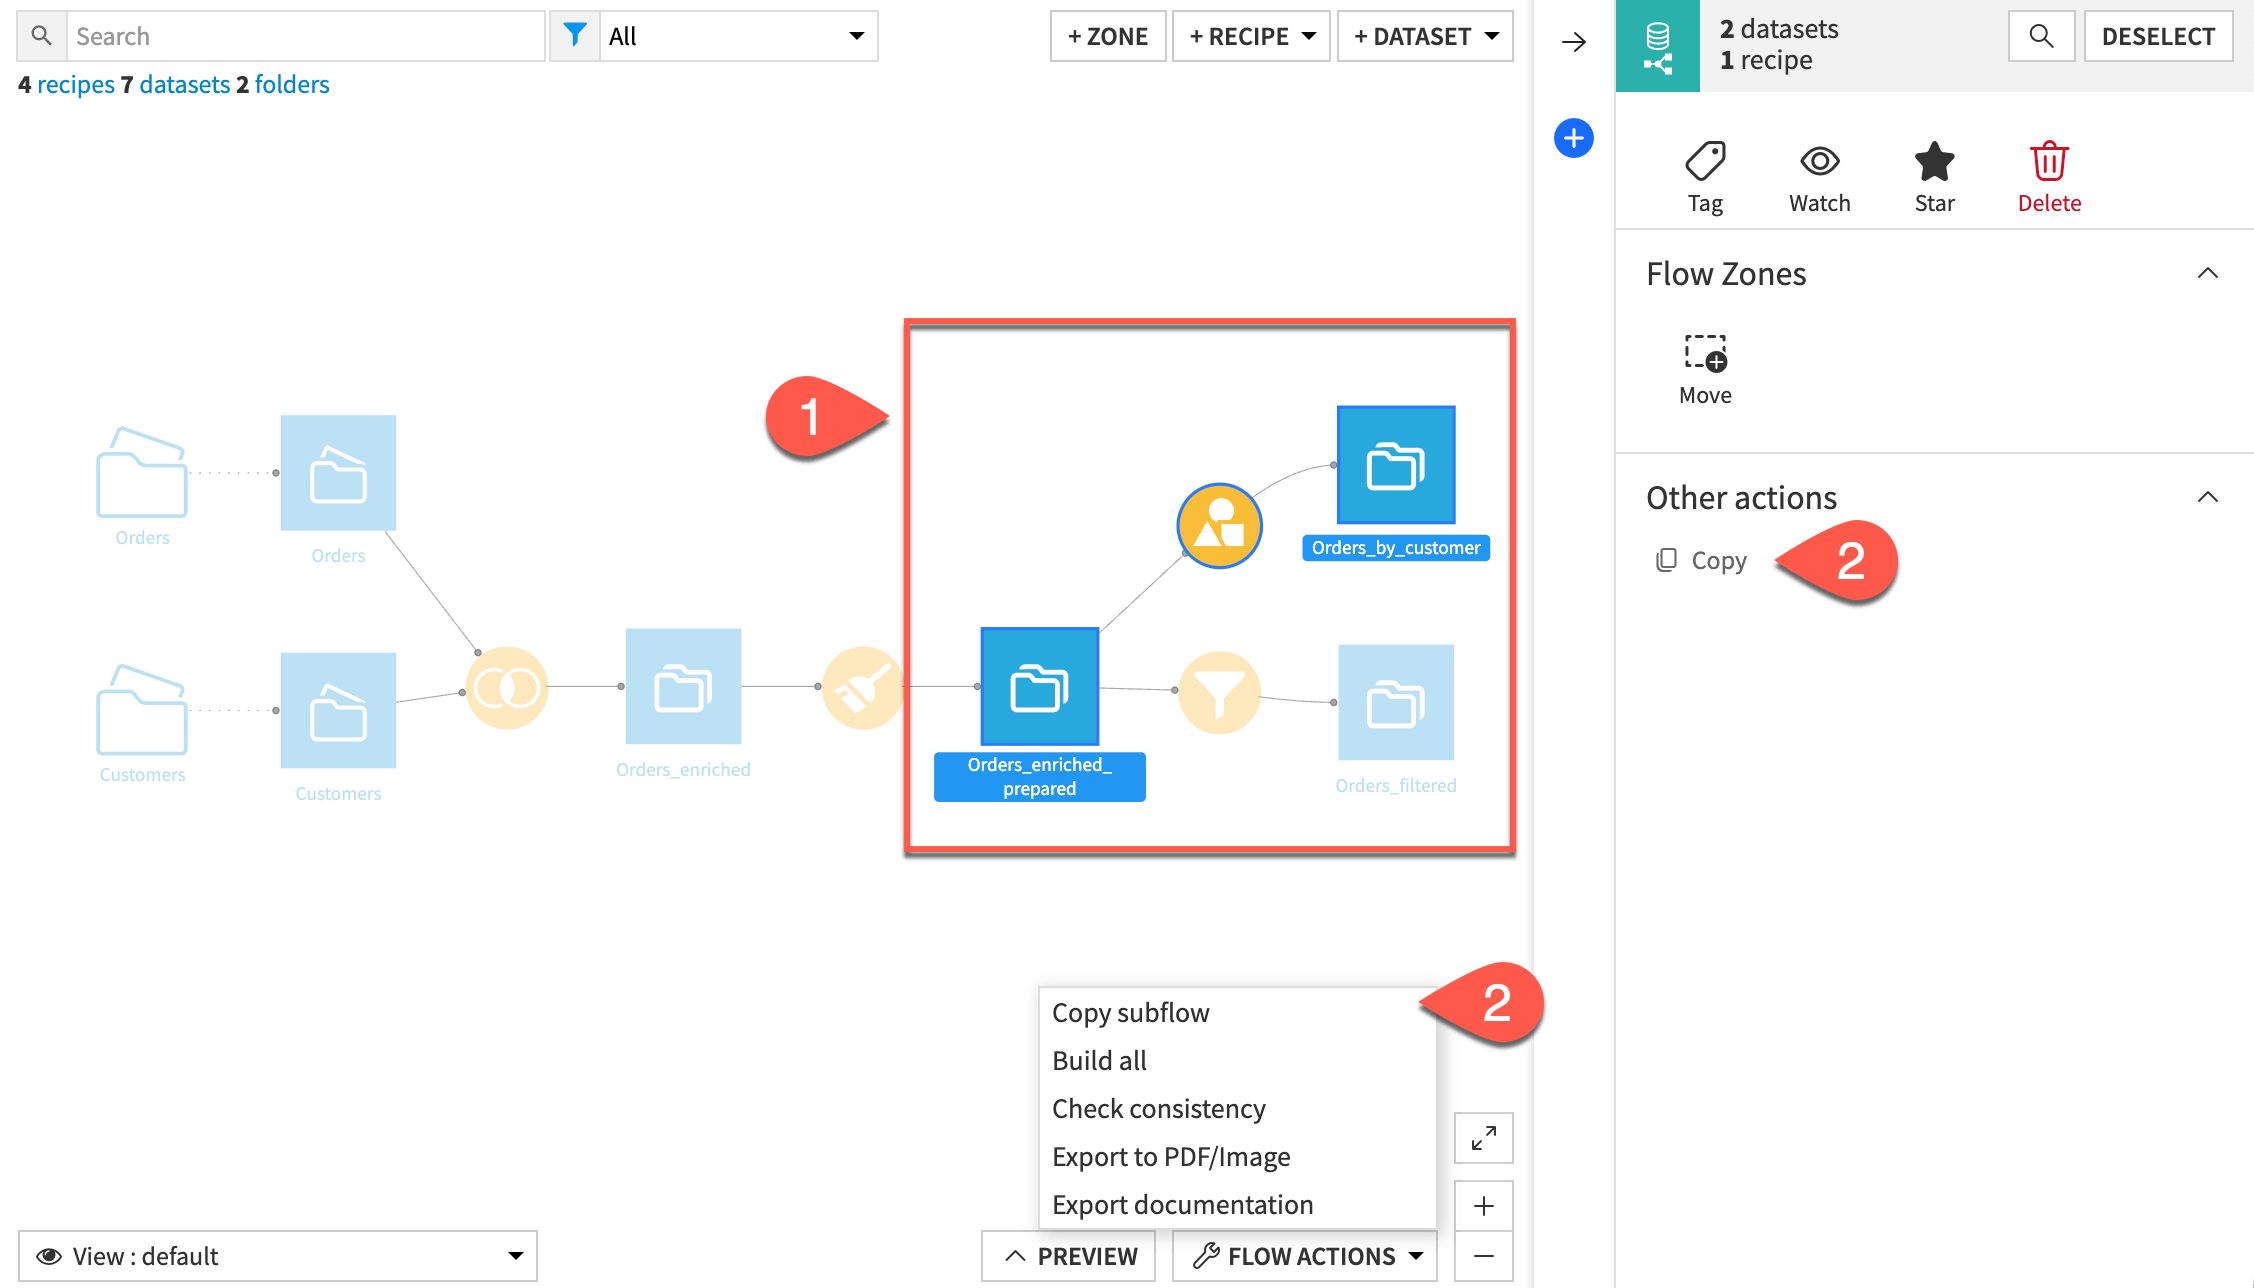
Task: Select the join recipe between Orders and Customers
Action: tap(506, 687)
